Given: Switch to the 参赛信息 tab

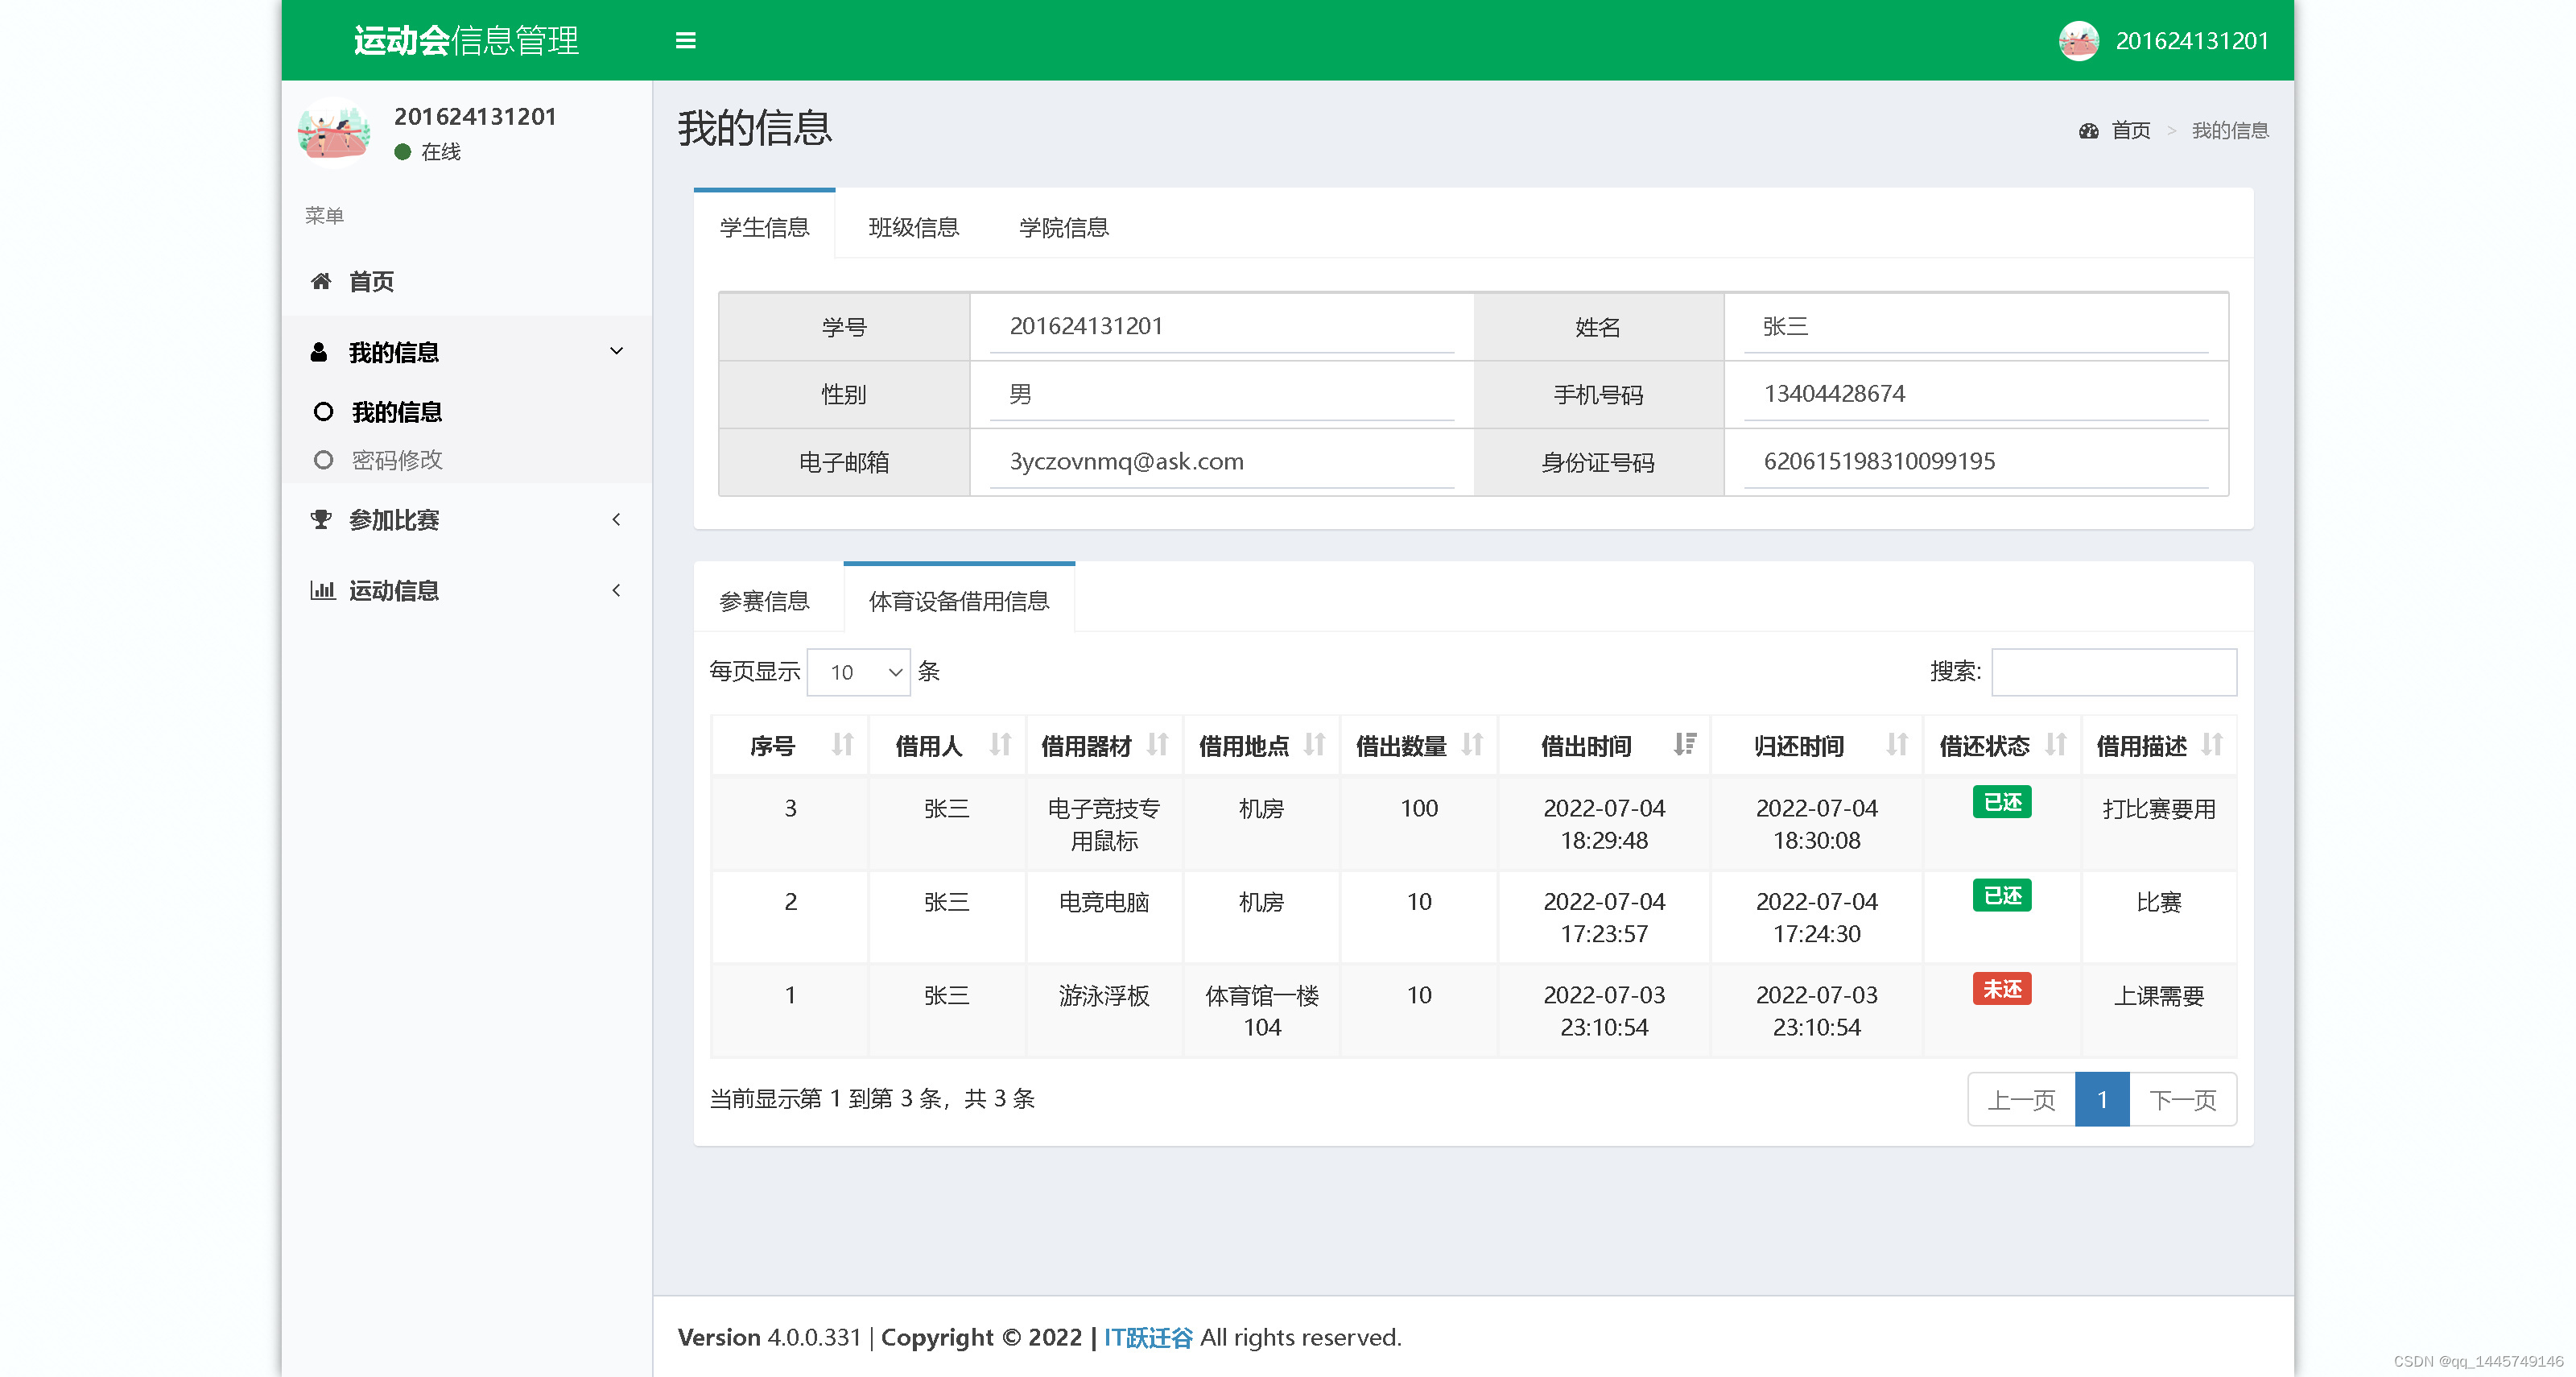Looking at the screenshot, I should tap(764, 601).
